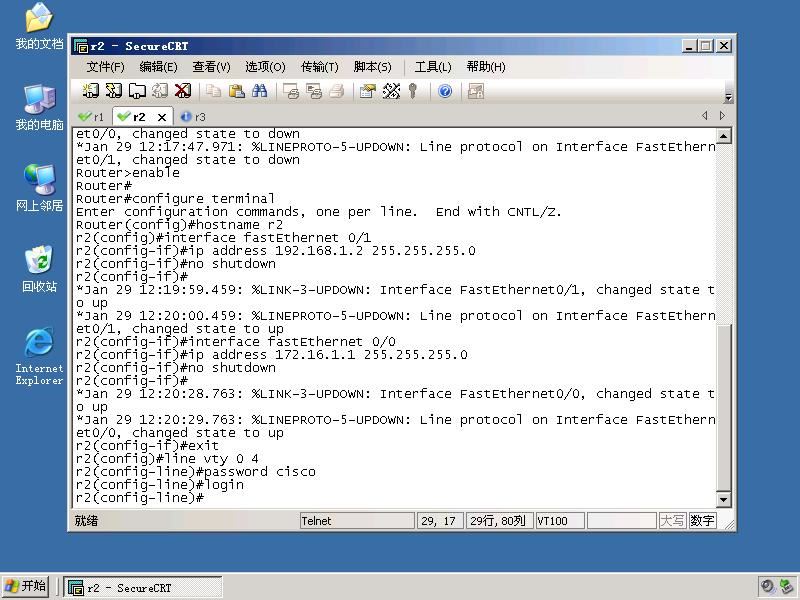The height and width of the screenshot is (600, 800).
Task: Open the 脚本(S) menu
Action: click(372, 67)
